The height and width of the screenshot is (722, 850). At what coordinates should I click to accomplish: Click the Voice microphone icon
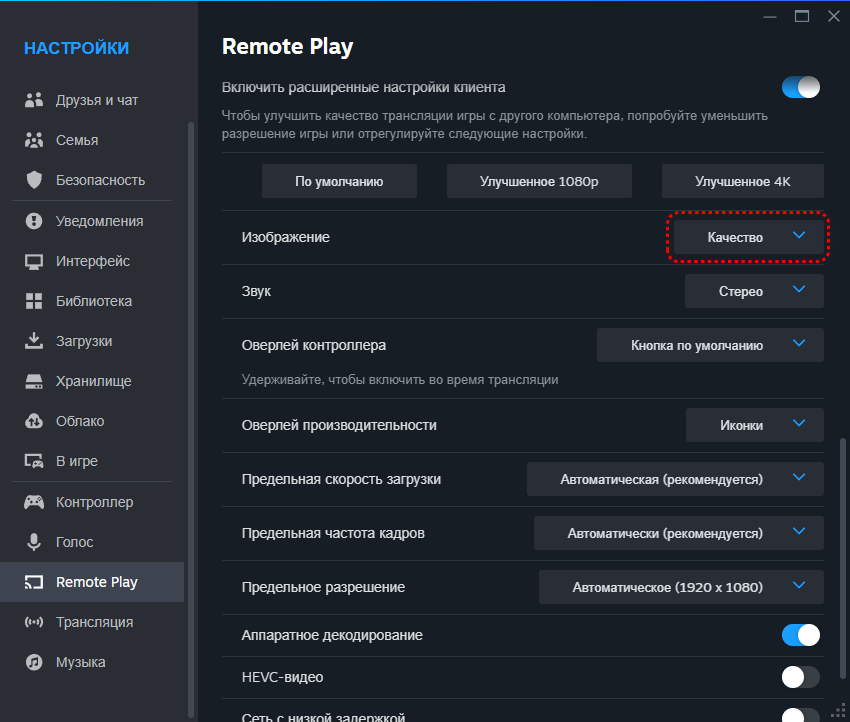pos(35,542)
